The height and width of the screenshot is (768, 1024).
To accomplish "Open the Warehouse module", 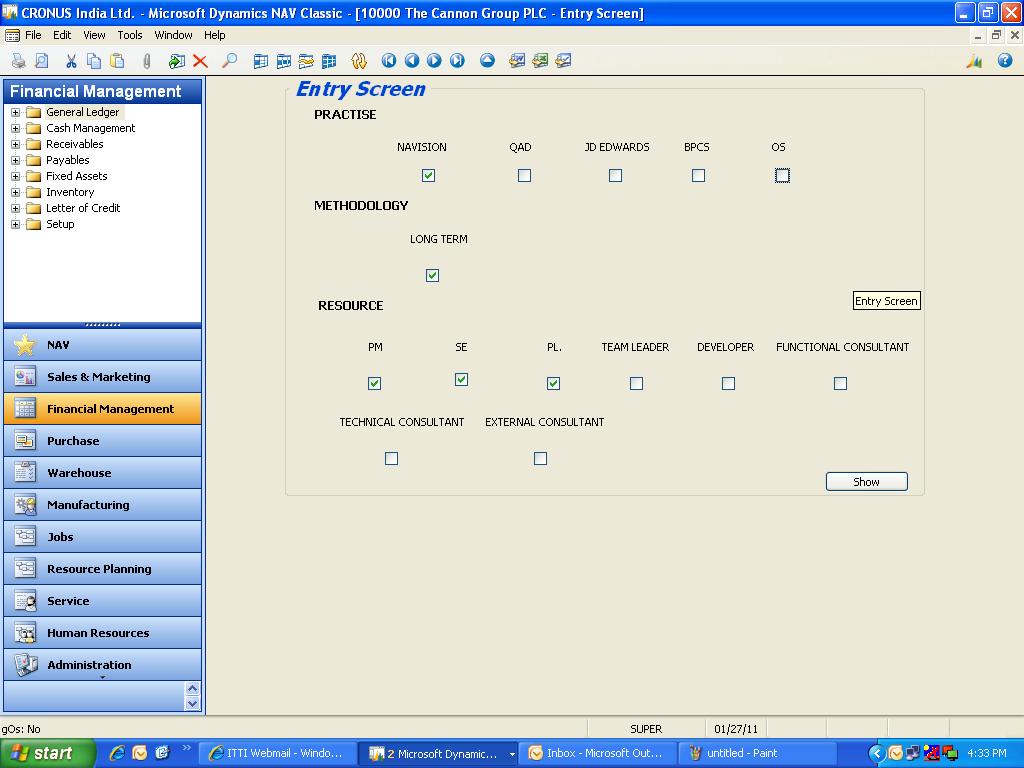I will click(103, 473).
